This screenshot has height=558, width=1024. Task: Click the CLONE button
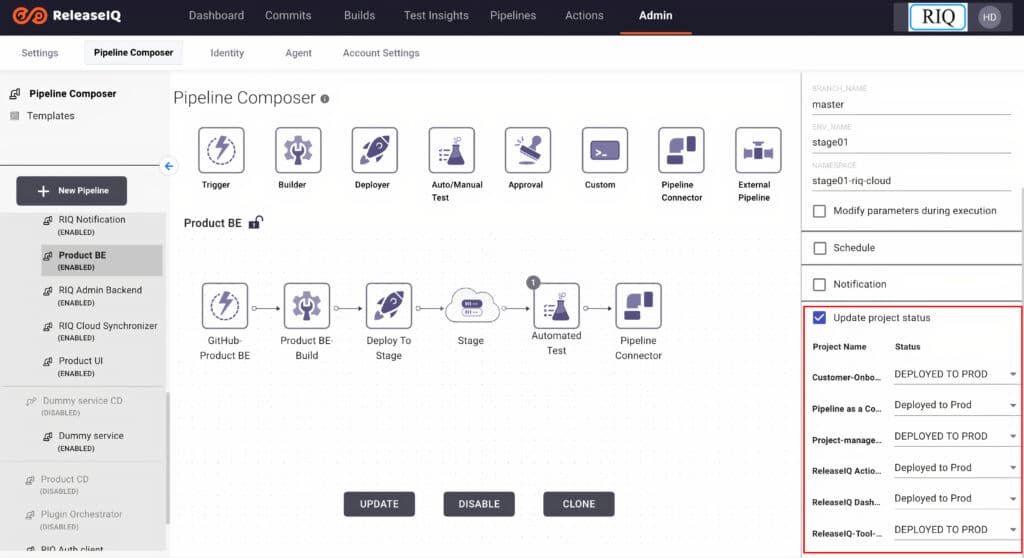point(579,504)
